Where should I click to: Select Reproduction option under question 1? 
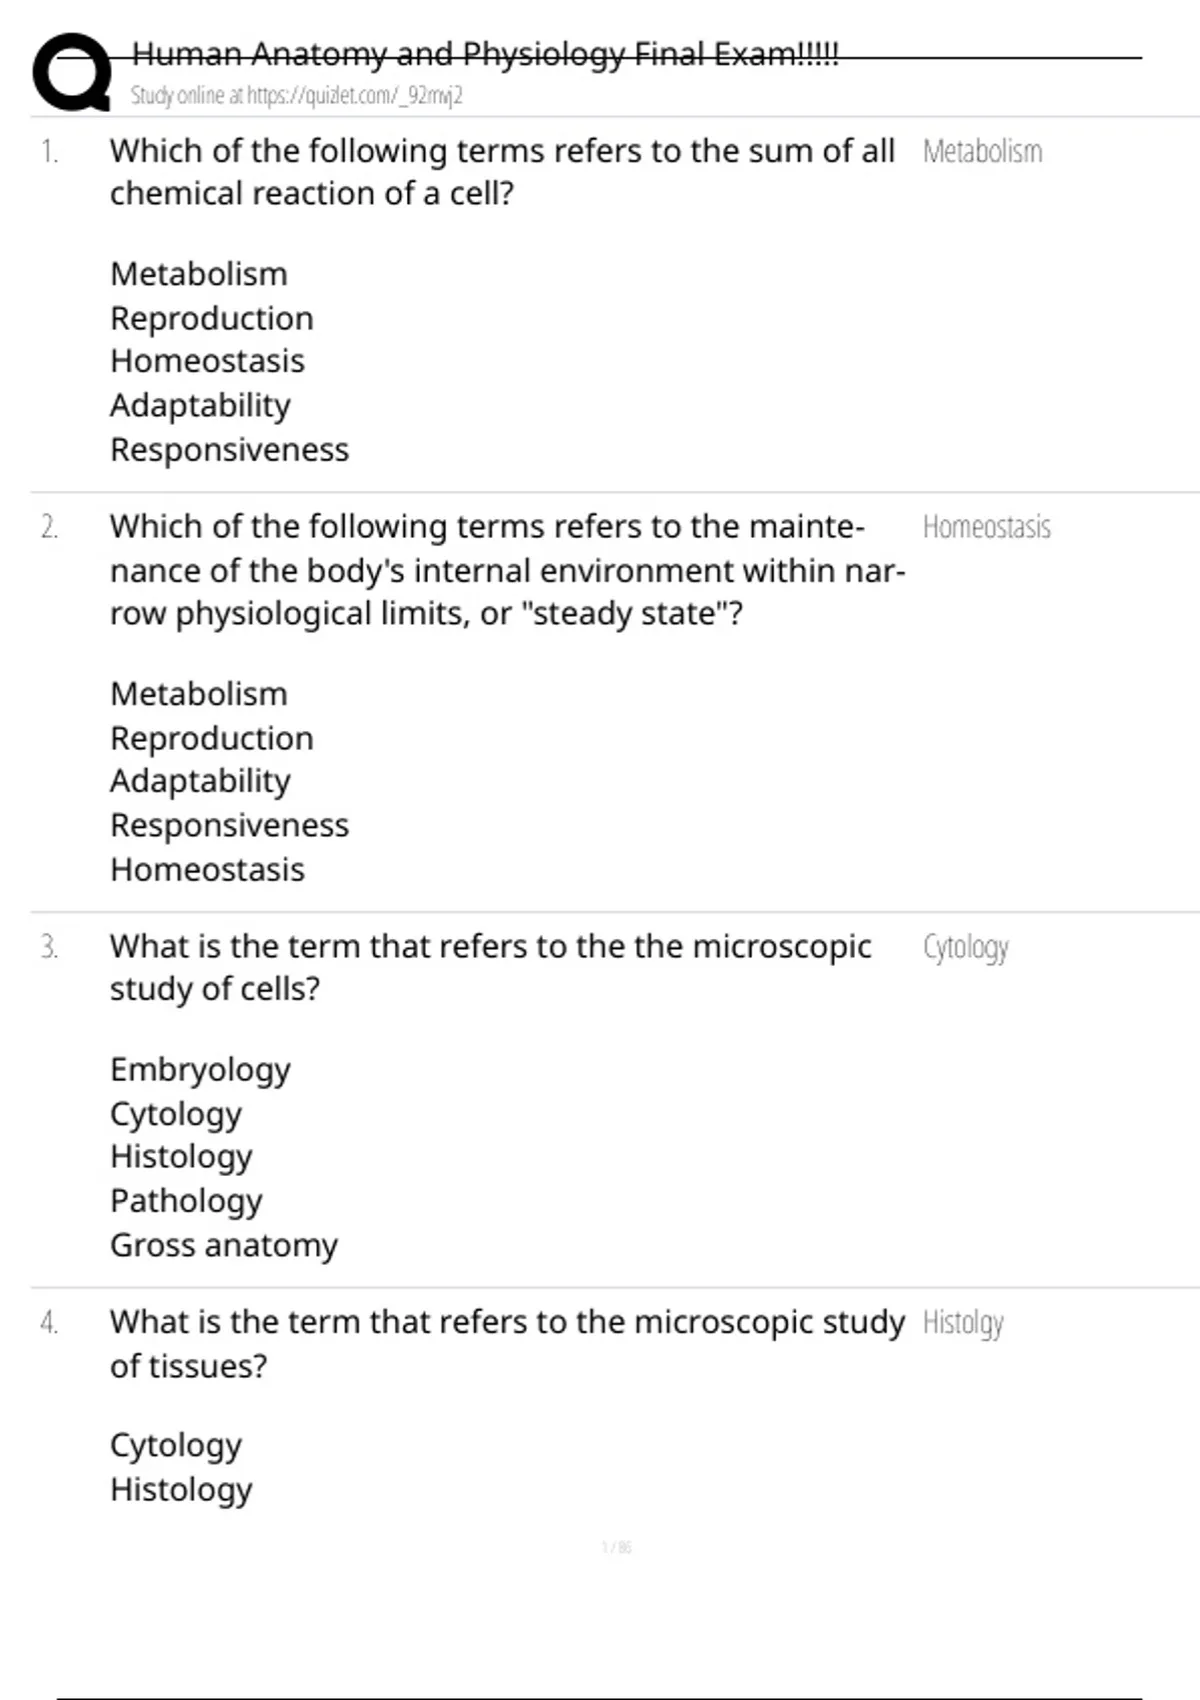[x=212, y=318]
